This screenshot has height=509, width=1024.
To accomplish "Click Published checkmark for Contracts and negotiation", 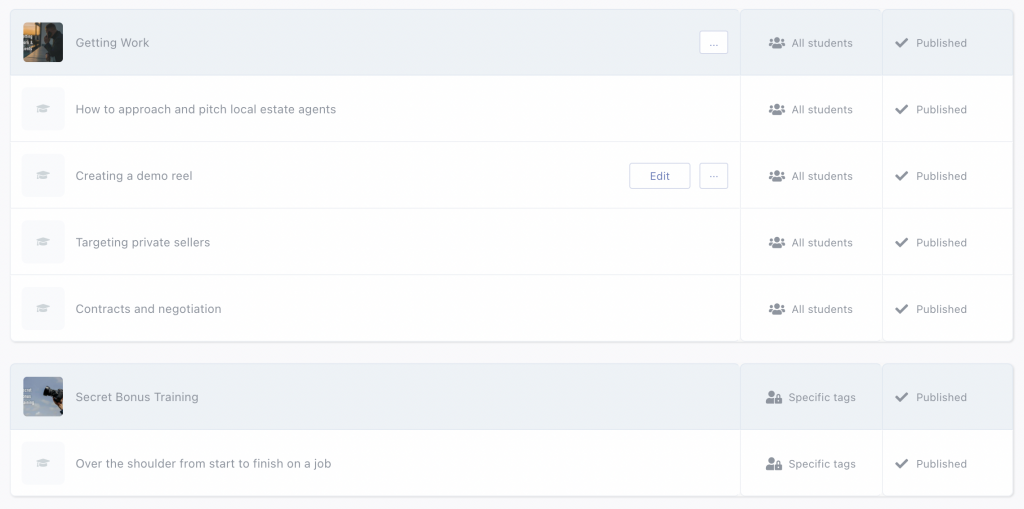I will coord(902,309).
